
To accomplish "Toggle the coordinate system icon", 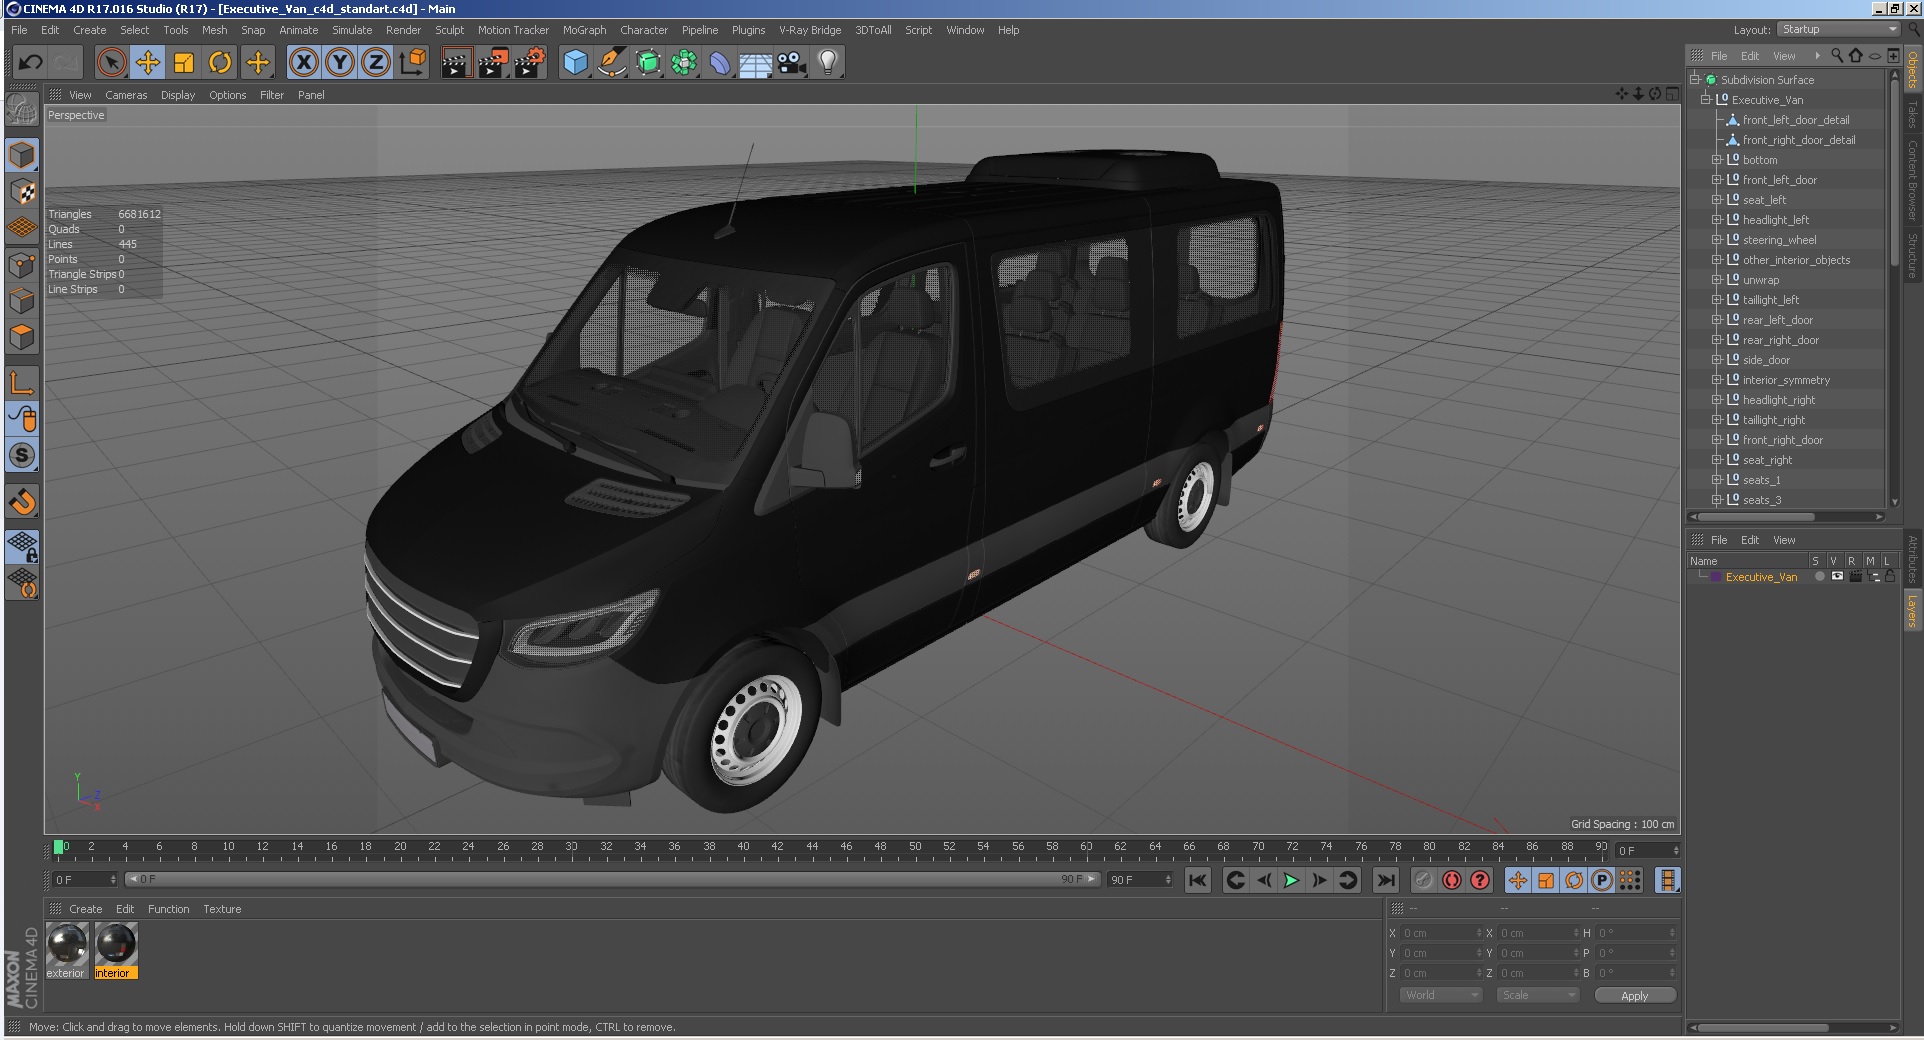I will tap(412, 63).
